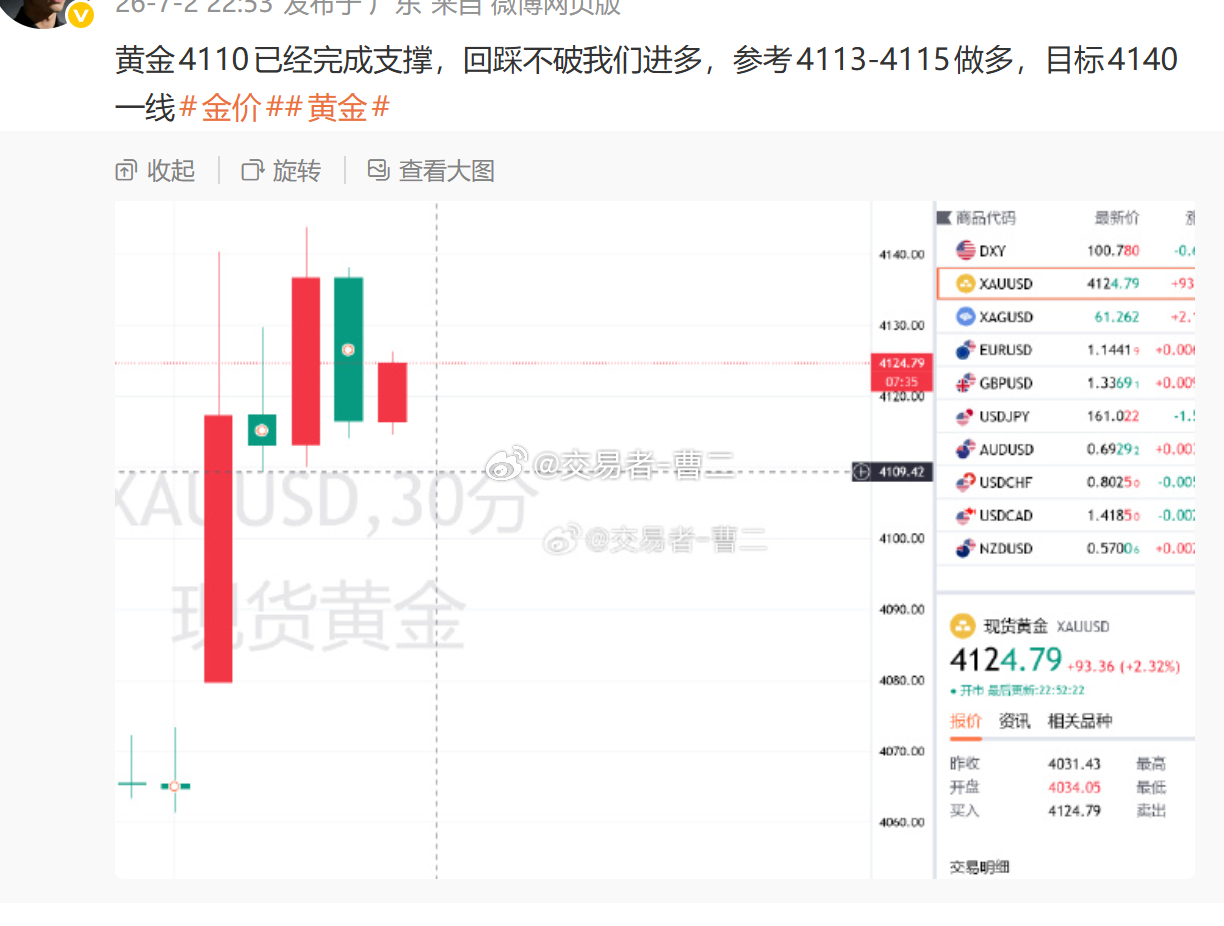Click the XAUUSD price 4124.79 in watchlist
Image resolution: width=1224 pixels, height=926 pixels.
[x=1113, y=284]
